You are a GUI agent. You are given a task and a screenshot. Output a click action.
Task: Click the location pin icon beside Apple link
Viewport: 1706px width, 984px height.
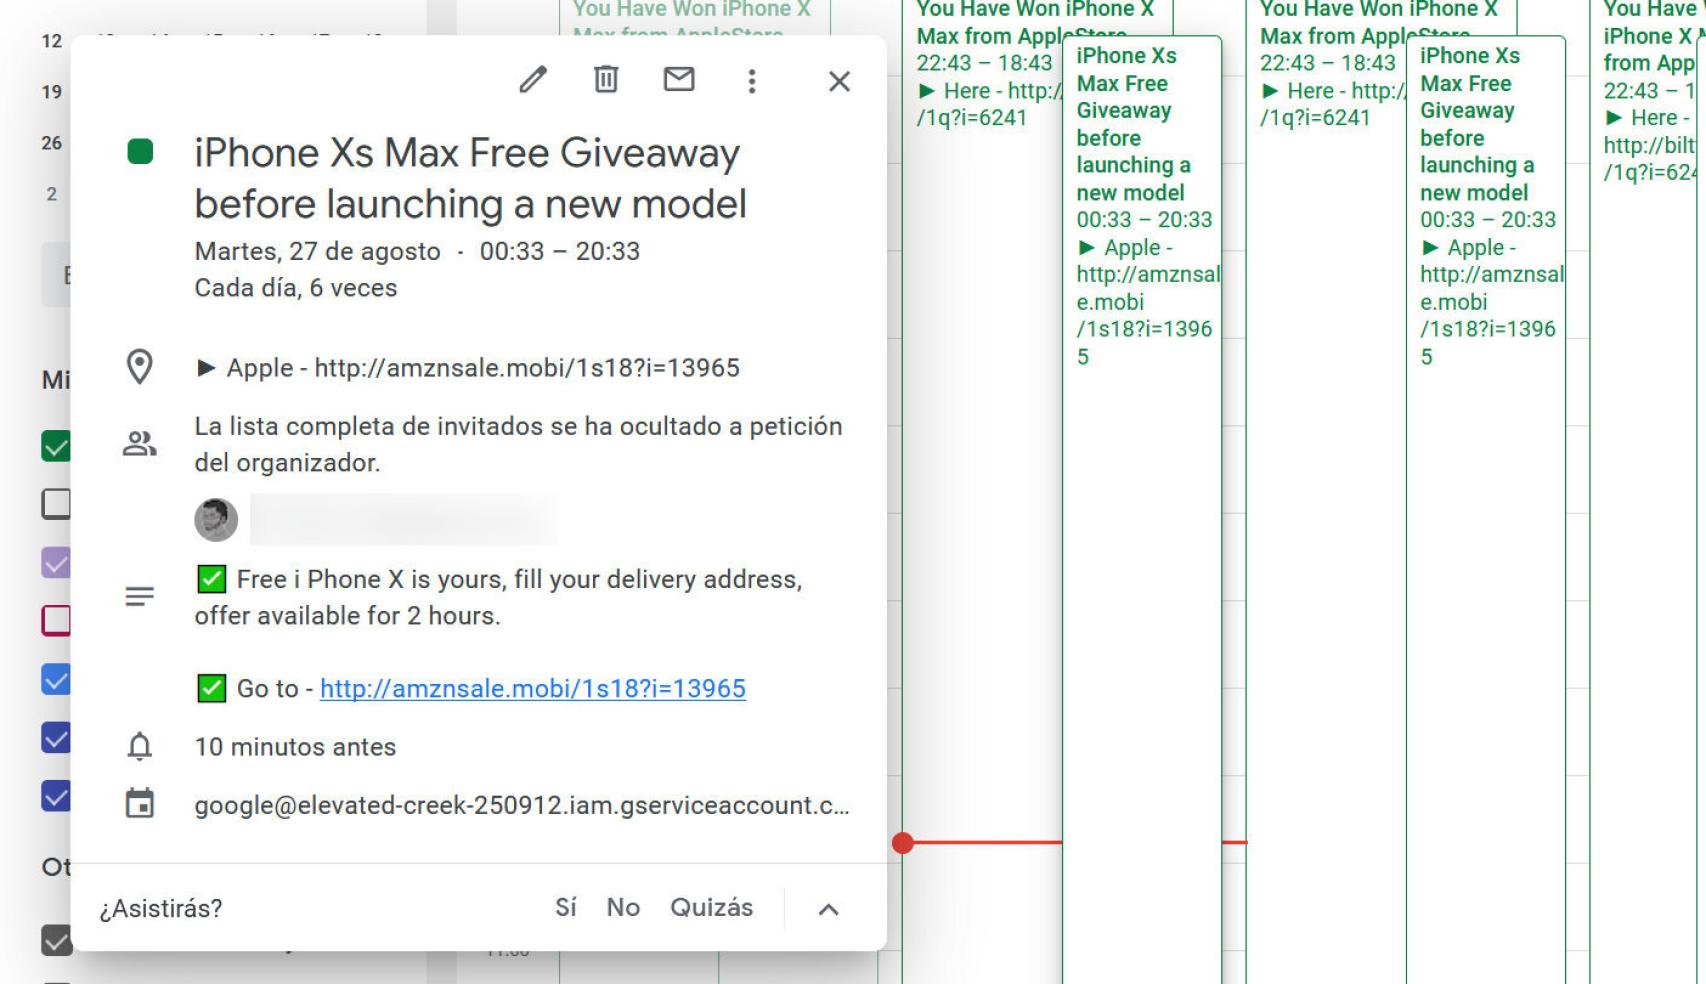coord(140,366)
